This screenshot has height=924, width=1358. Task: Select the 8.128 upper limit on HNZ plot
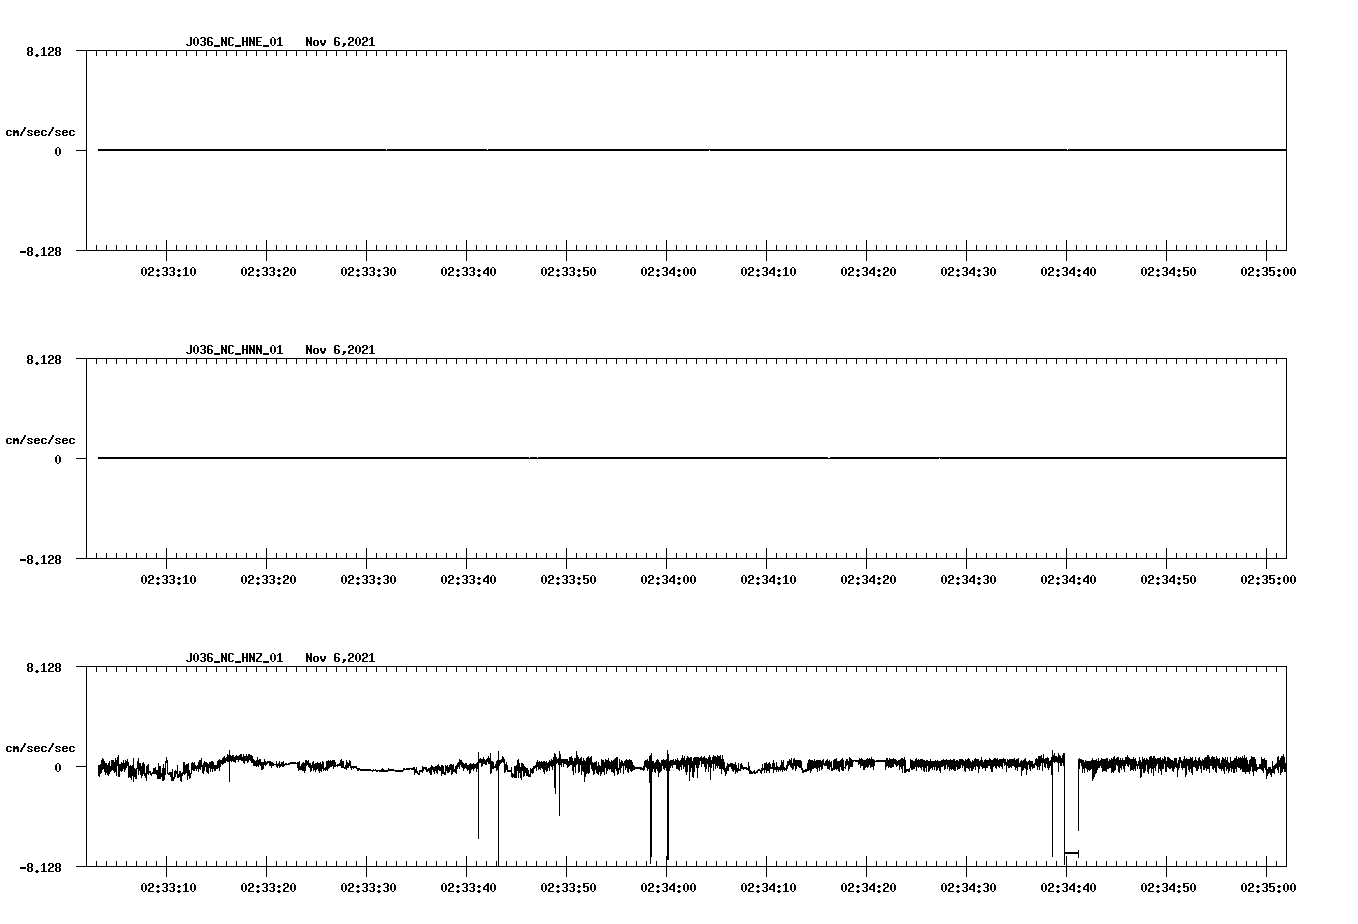pos(44,667)
